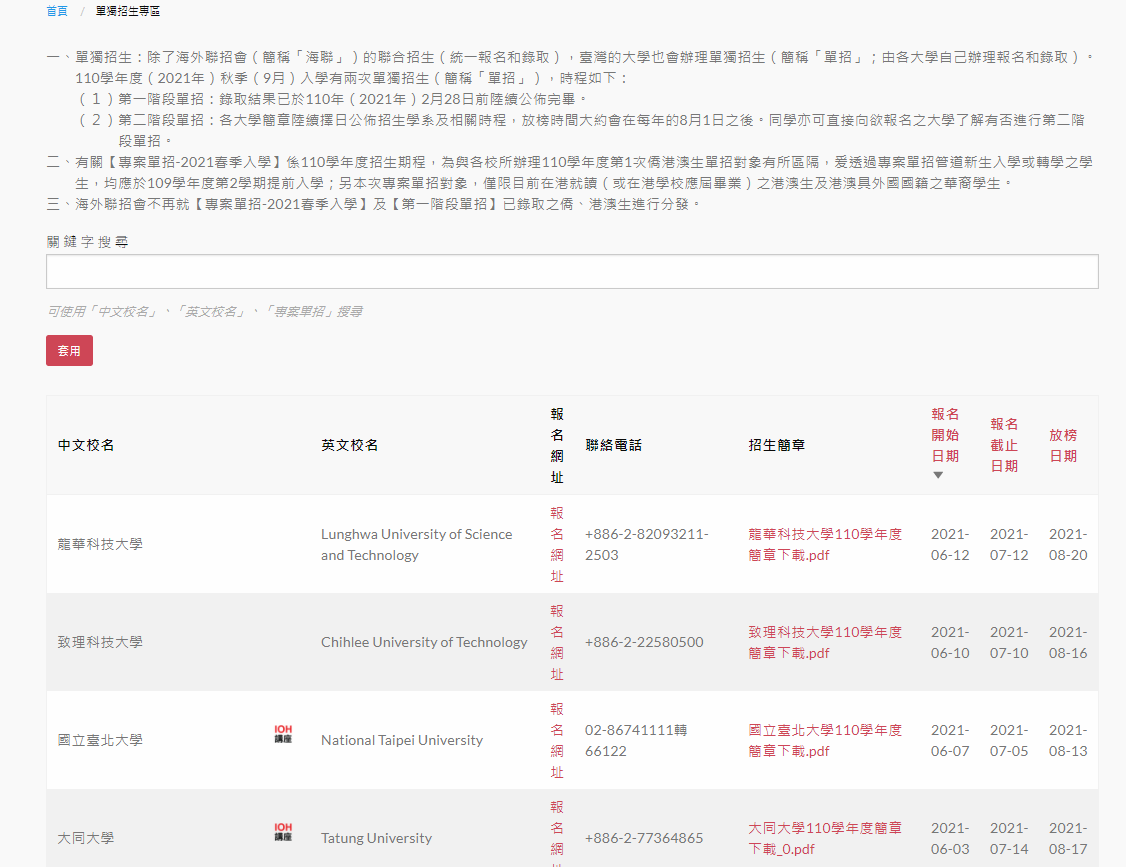The image size is (1126, 867).
Task: Open 大同大學 registration website link
Action: coord(557,835)
